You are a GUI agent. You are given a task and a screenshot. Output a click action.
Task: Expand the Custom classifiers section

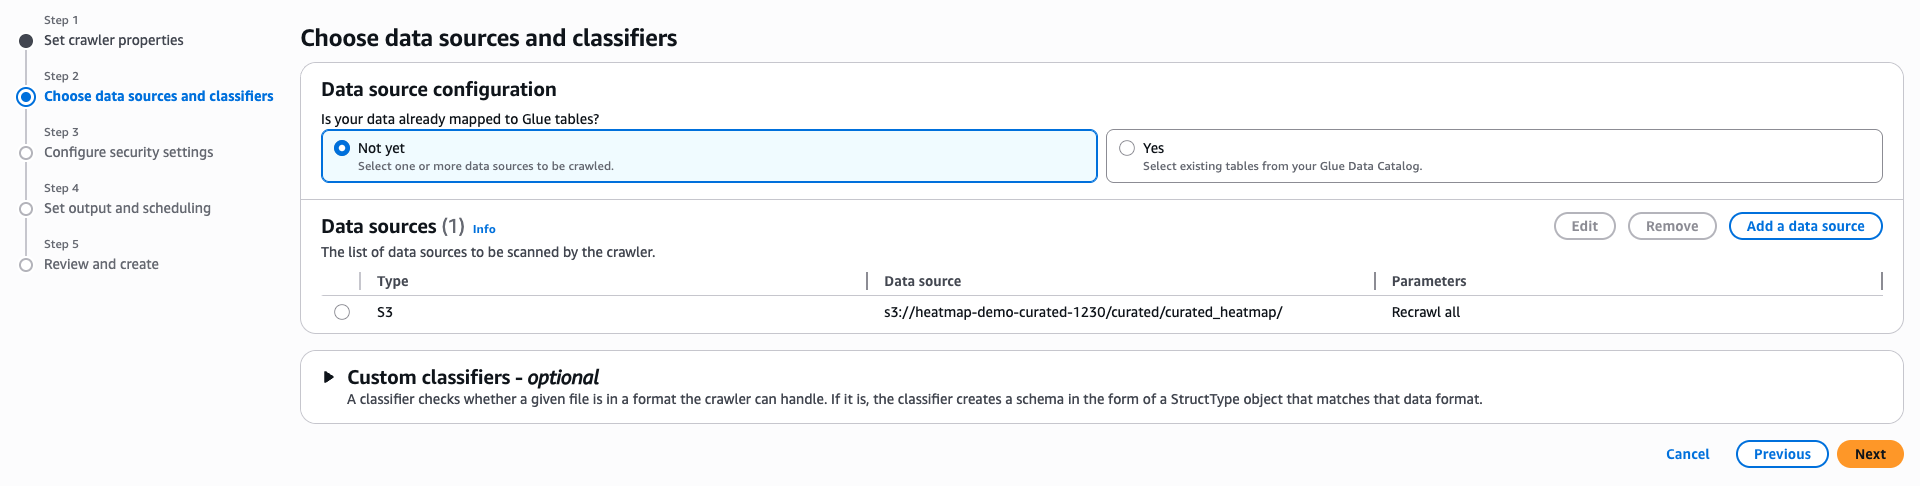(328, 377)
